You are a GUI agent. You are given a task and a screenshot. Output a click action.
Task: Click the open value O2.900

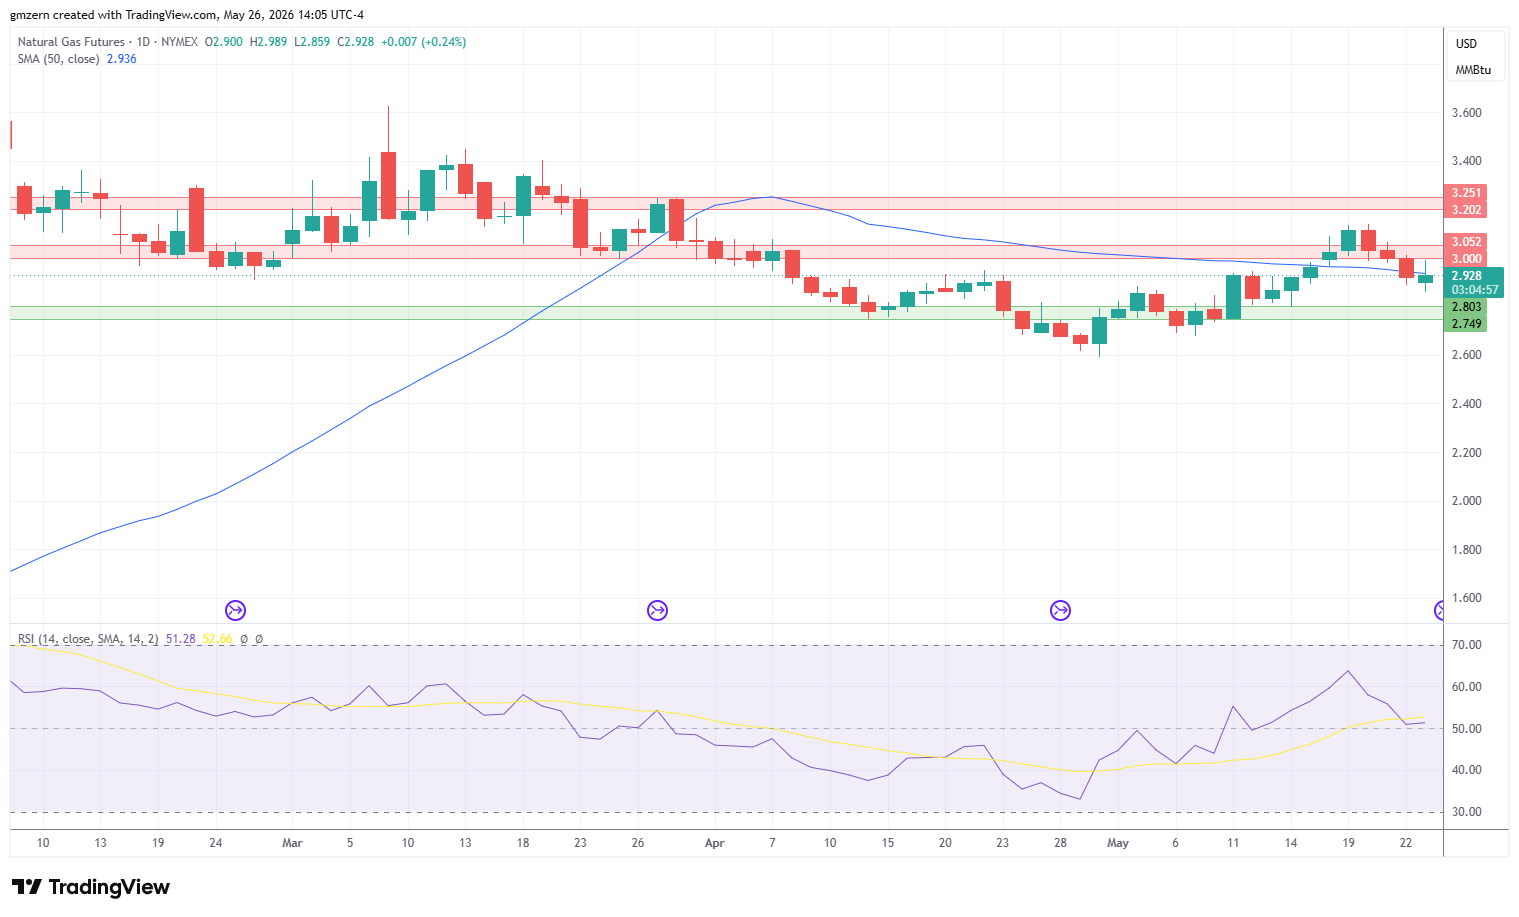(224, 42)
